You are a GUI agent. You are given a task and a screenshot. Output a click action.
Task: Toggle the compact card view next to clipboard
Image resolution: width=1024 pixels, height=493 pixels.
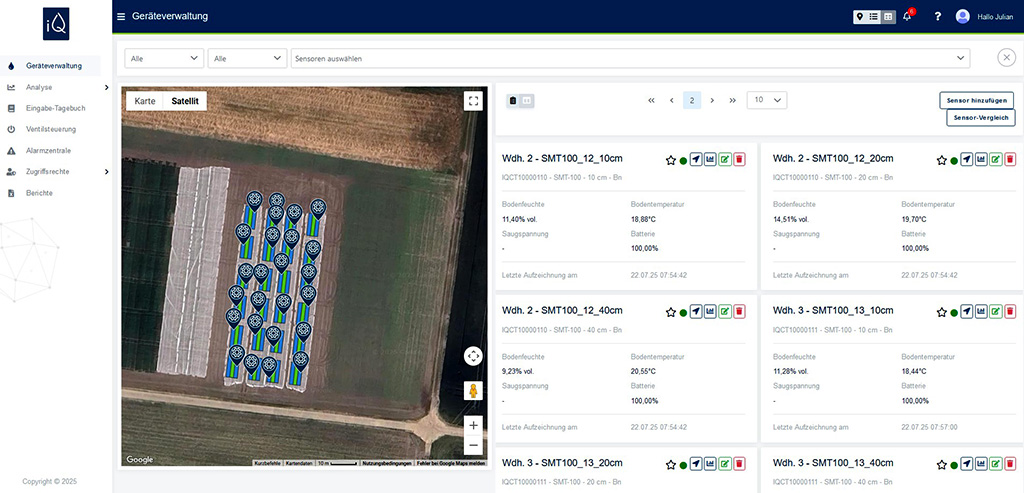pos(528,101)
